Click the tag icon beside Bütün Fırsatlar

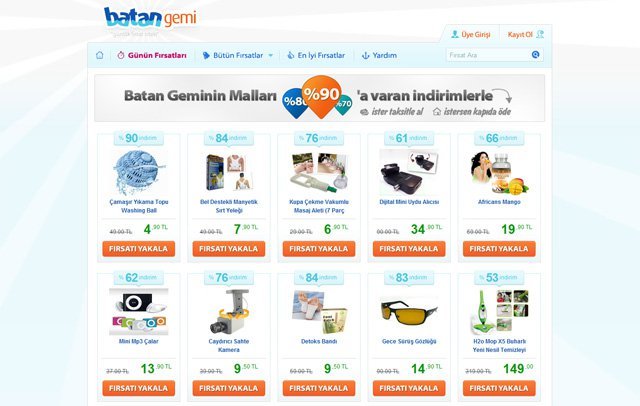pos(206,55)
